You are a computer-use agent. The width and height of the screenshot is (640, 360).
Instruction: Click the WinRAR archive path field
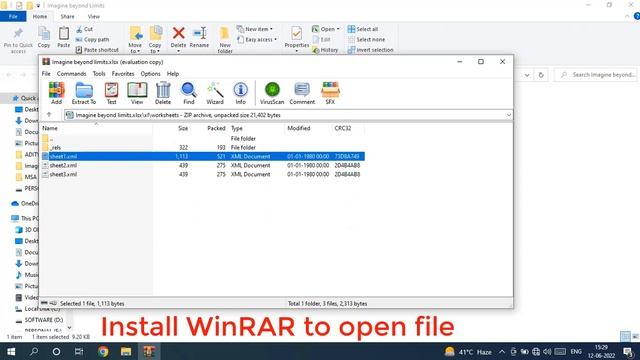(288, 115)
